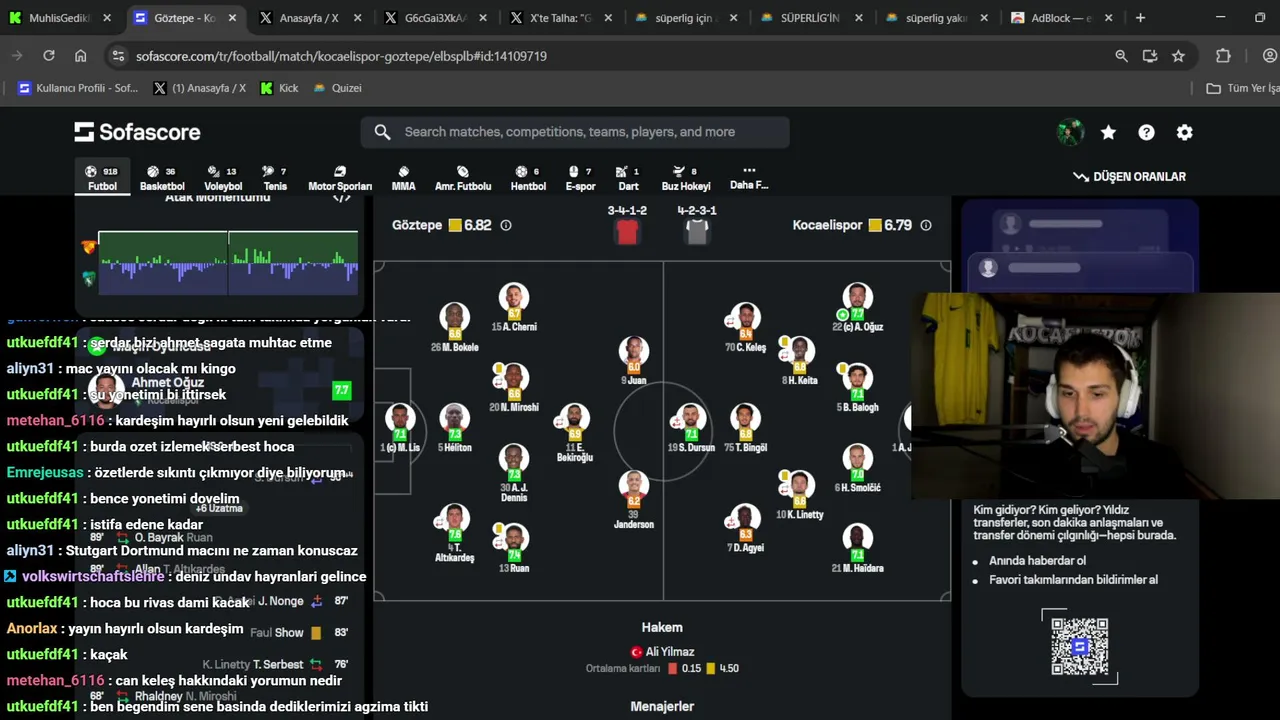Switch to MuhlisGedik browser tab
Screen dimensions: 1280x720
click(x=58, y=18)
